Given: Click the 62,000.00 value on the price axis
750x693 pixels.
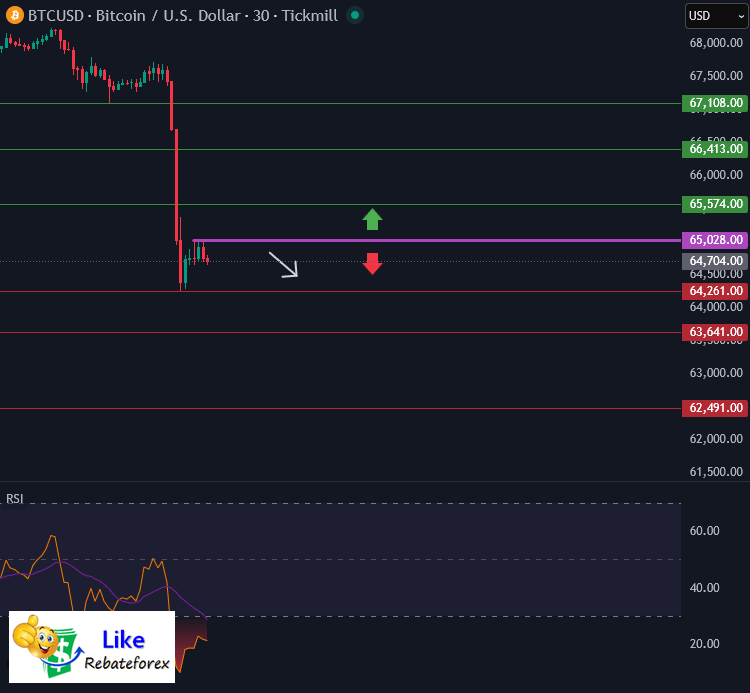Looking at the screenshot, I should tap(716, 439).
